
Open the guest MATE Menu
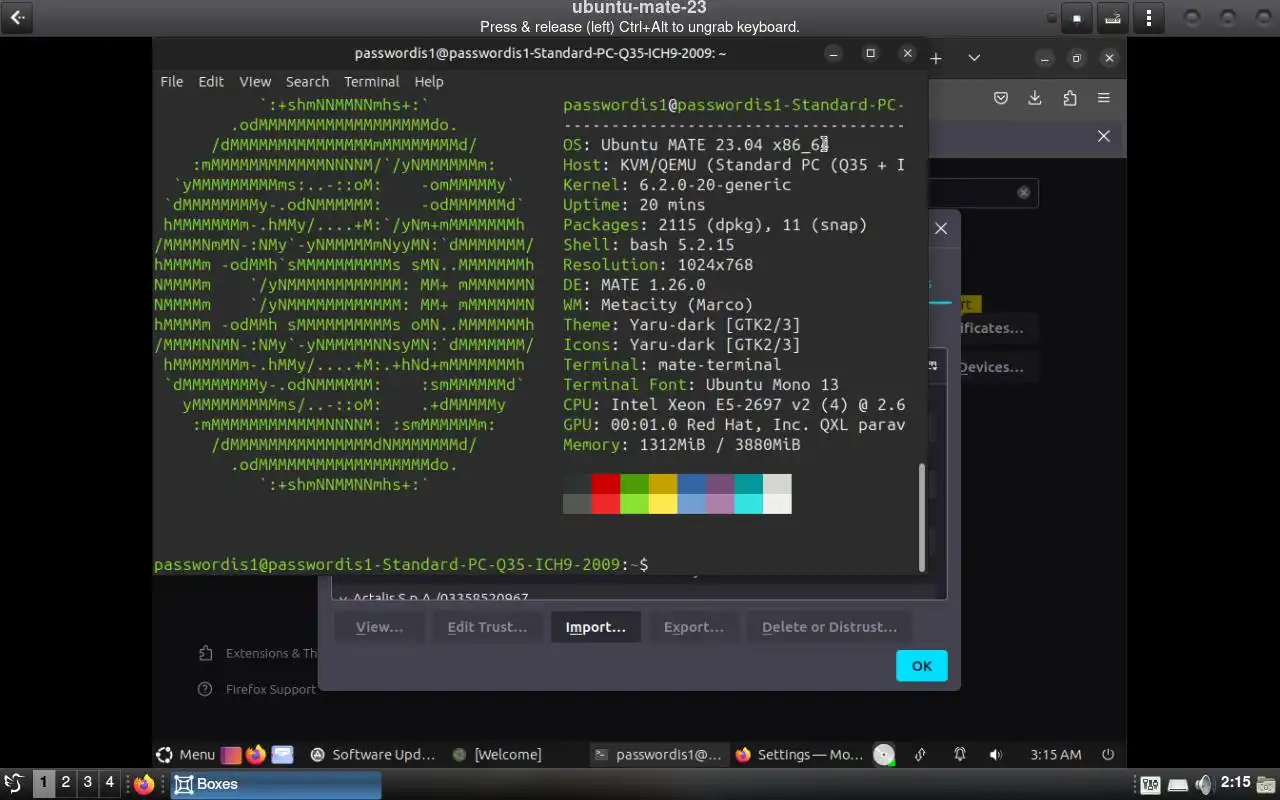point(185,754)
